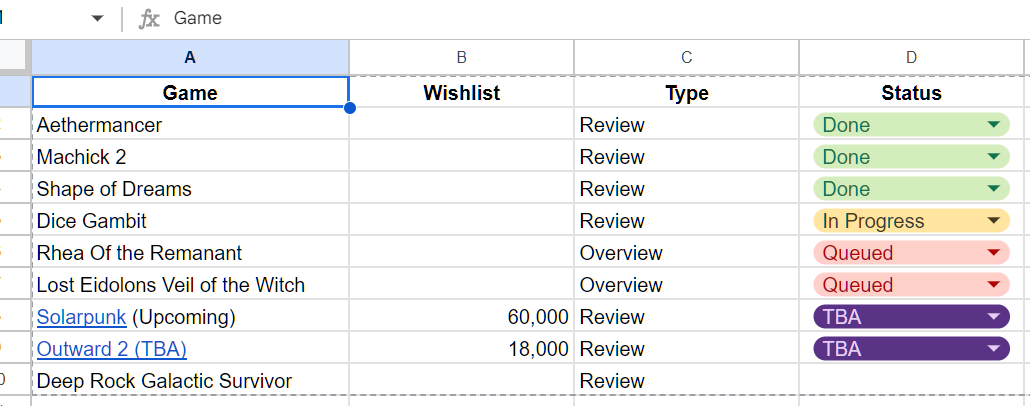Select the 60,000 wishlist cell

(x=462, y=317)
